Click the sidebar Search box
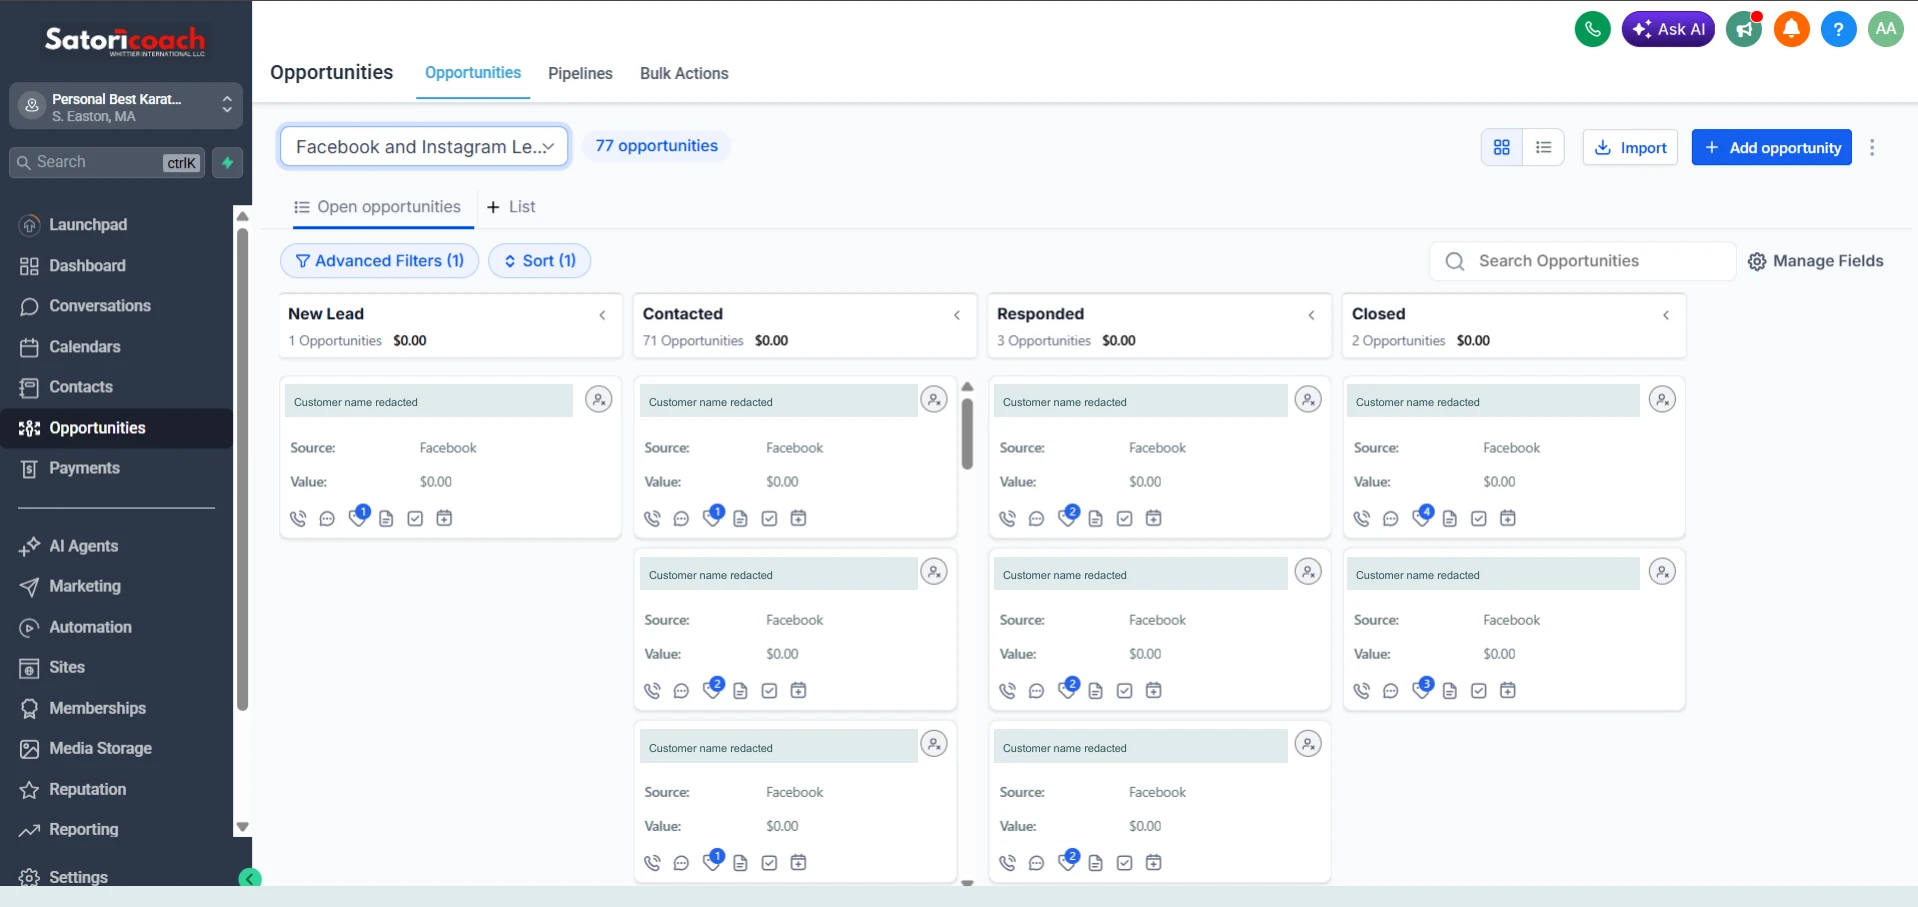1918x907 pixels. tap(107, 163)
